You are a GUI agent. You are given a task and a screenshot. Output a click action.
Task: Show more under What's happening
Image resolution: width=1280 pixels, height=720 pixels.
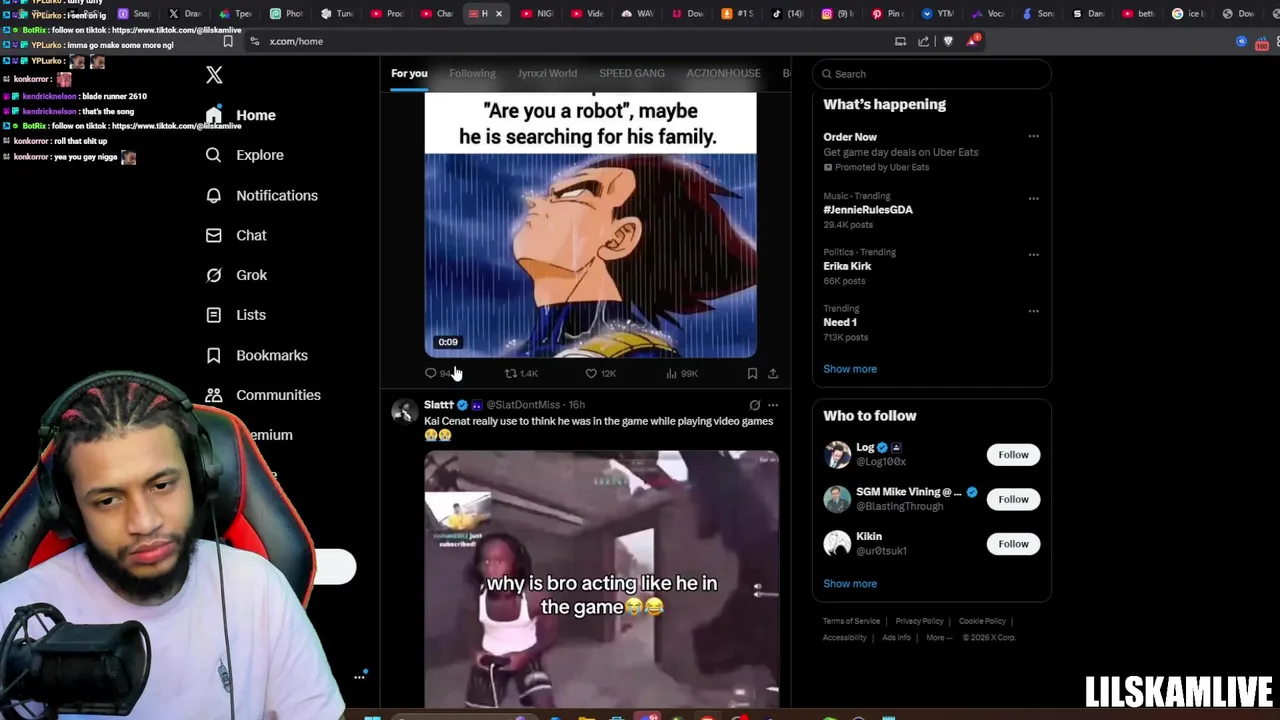850,369
